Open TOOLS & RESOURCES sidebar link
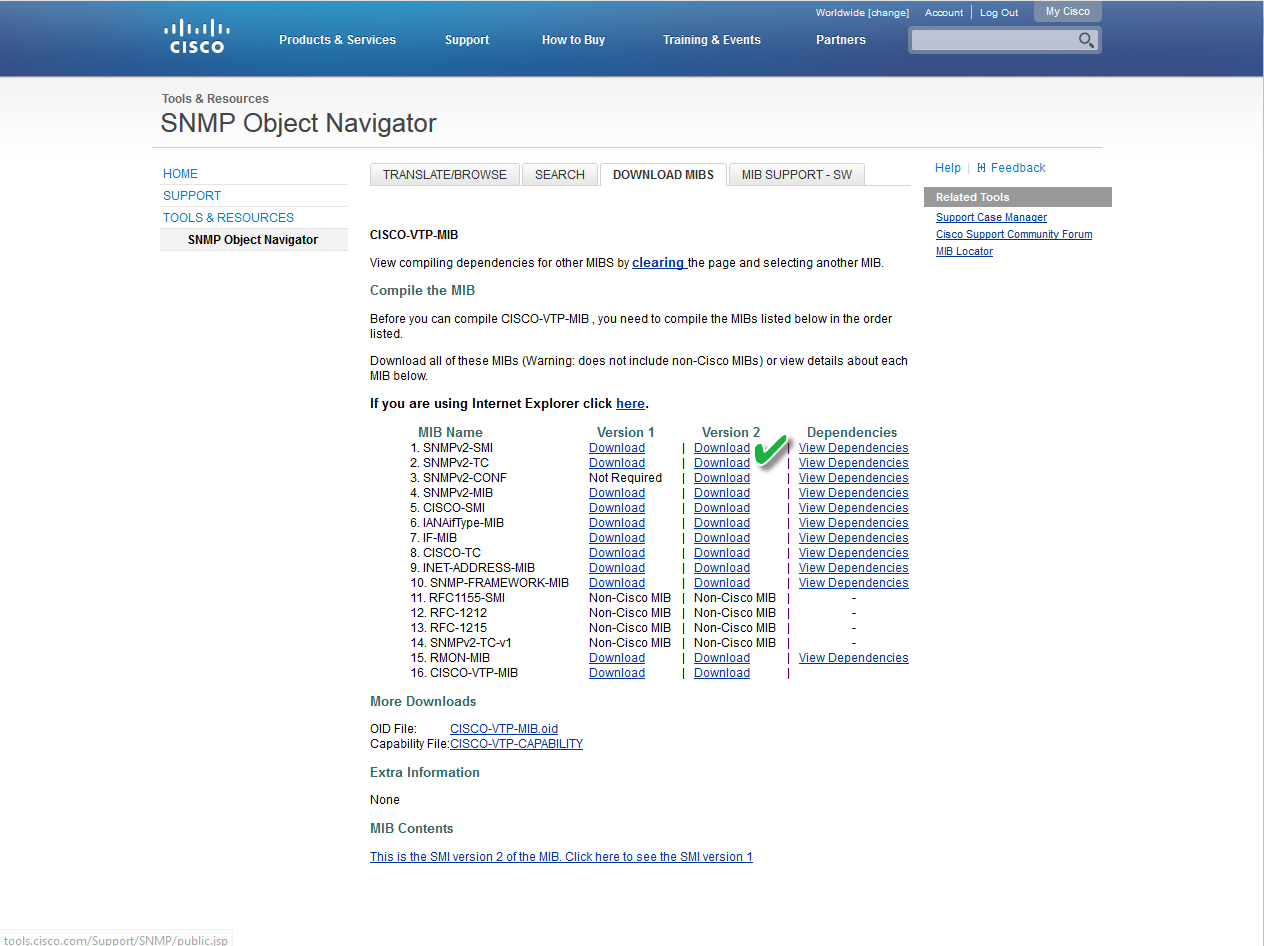This screenshot has width=1264, height=946. (228, 218)
